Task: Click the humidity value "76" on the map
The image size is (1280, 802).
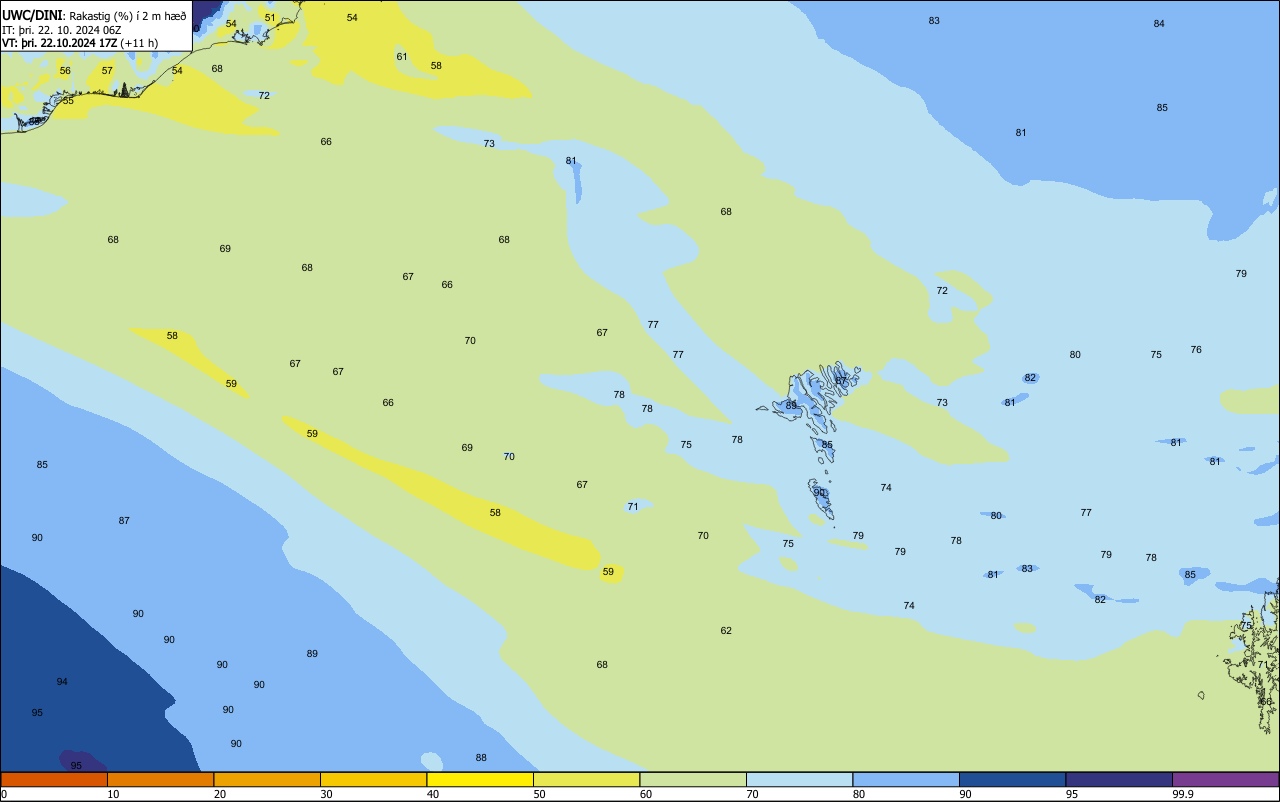Action: click(x=1196, y=350)
